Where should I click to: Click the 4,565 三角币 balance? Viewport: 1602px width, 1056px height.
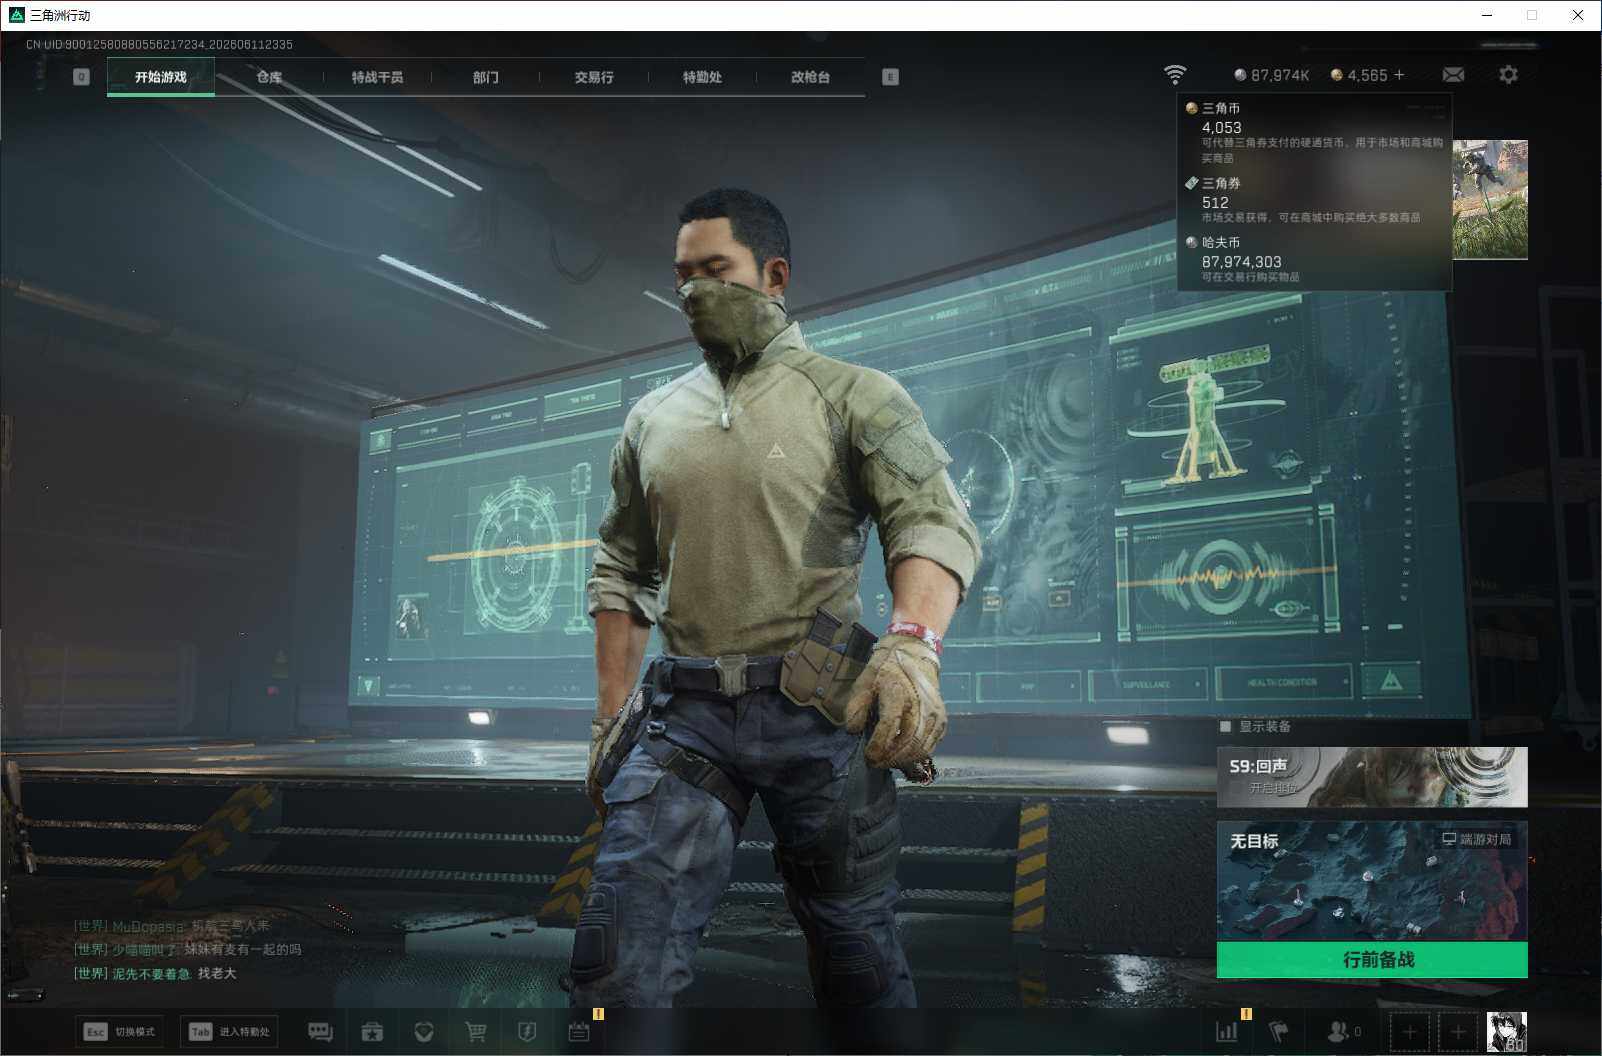[1359, 75]
